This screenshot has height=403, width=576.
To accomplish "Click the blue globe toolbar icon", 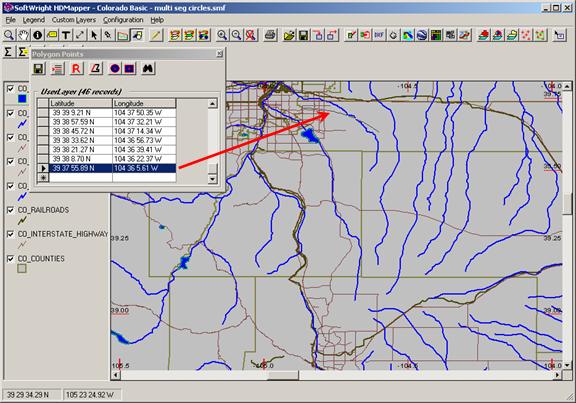I will coord(422,35).
